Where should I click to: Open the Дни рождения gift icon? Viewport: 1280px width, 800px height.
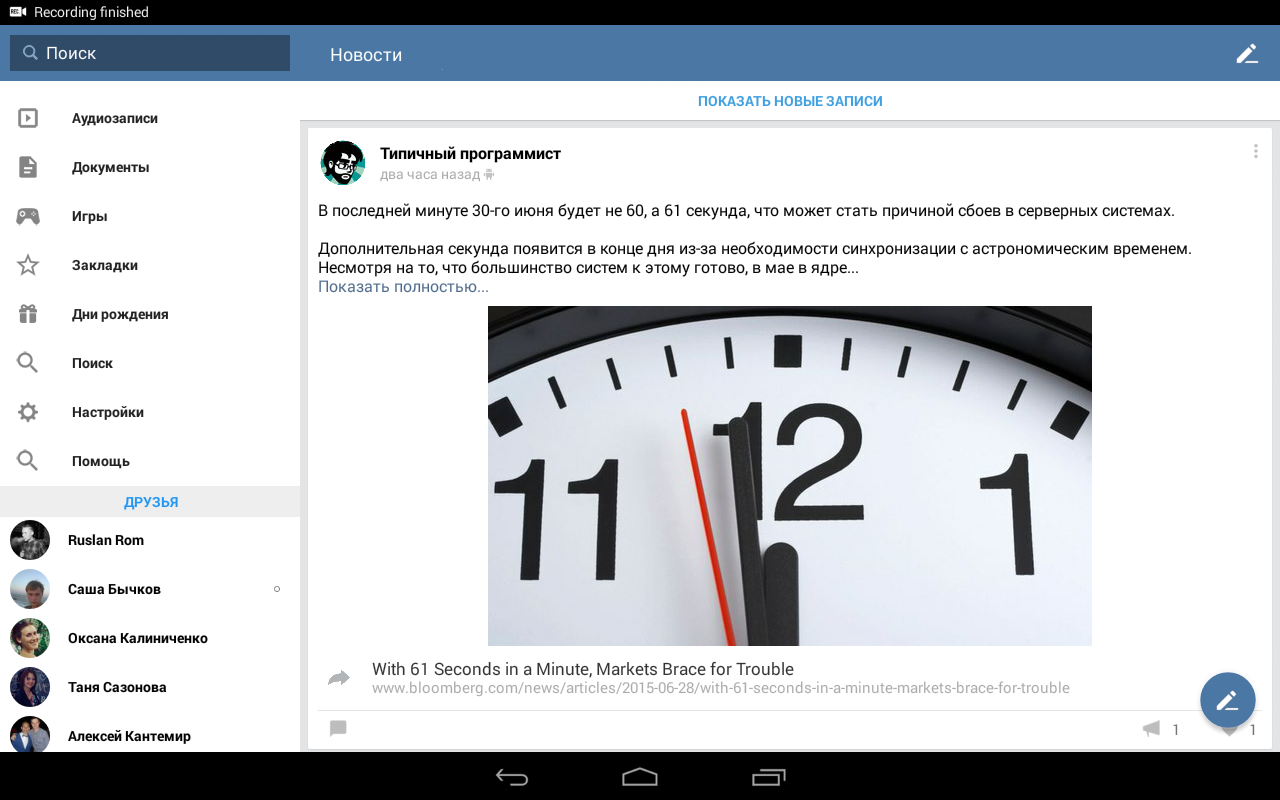[28, 314]
